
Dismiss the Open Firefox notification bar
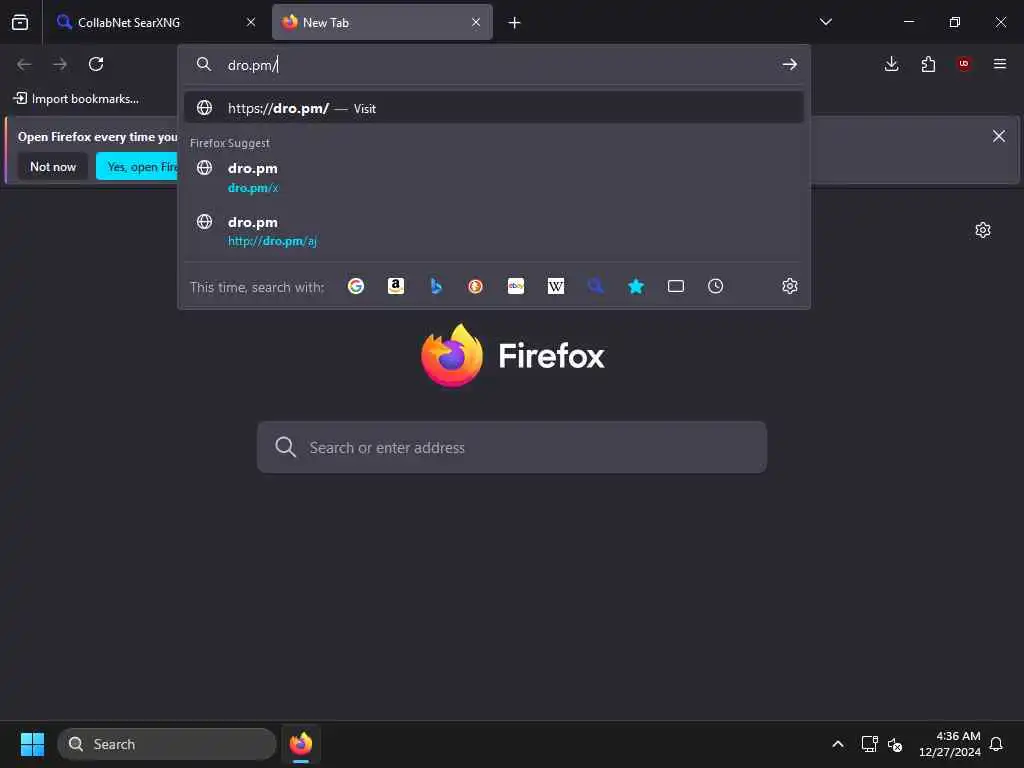pos(999,136)
